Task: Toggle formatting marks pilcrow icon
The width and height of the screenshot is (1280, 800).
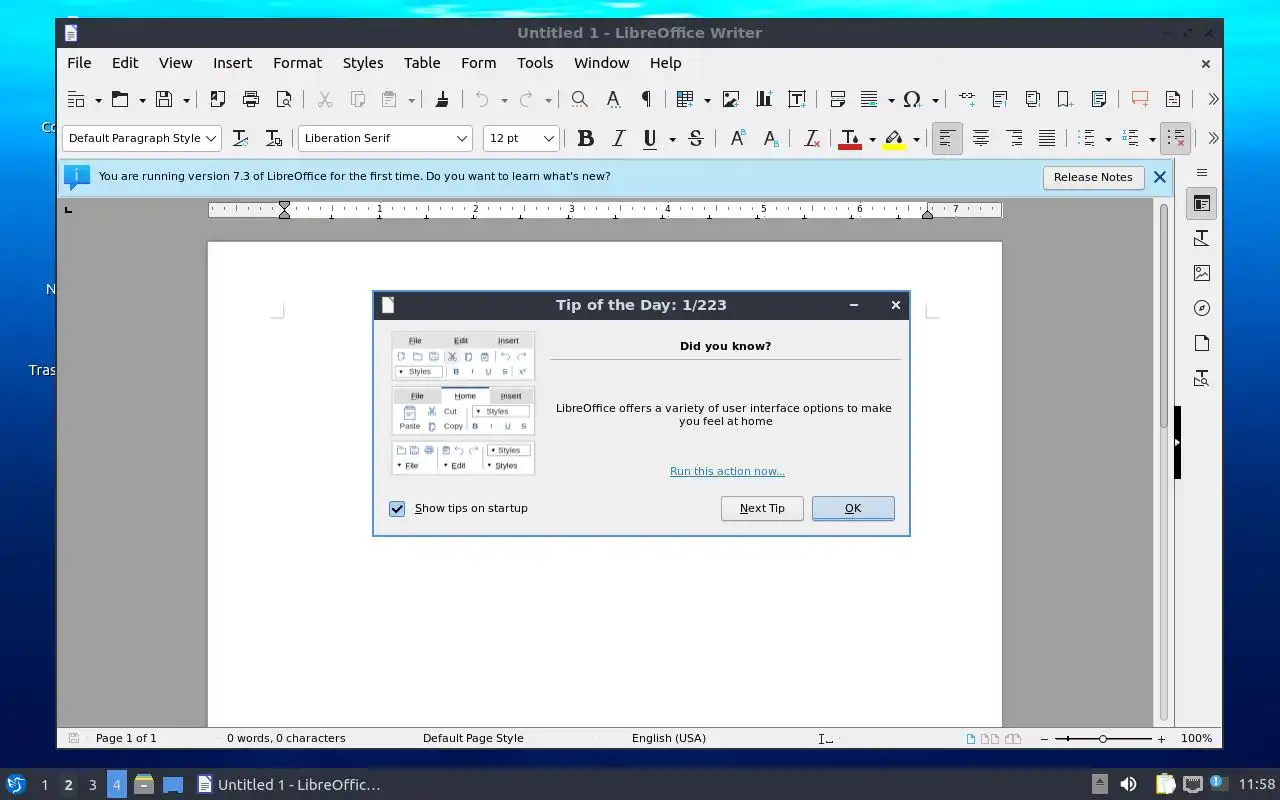Action: (646, 99)
